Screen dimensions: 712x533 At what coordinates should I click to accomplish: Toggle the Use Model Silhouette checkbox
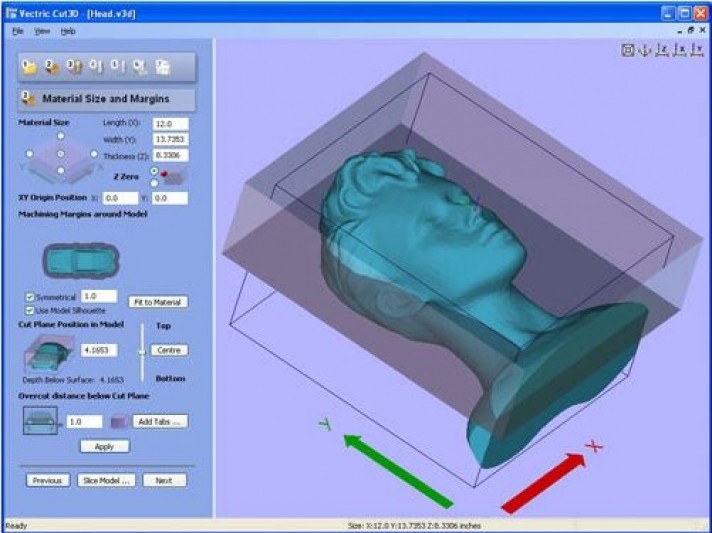pos(30,310)
